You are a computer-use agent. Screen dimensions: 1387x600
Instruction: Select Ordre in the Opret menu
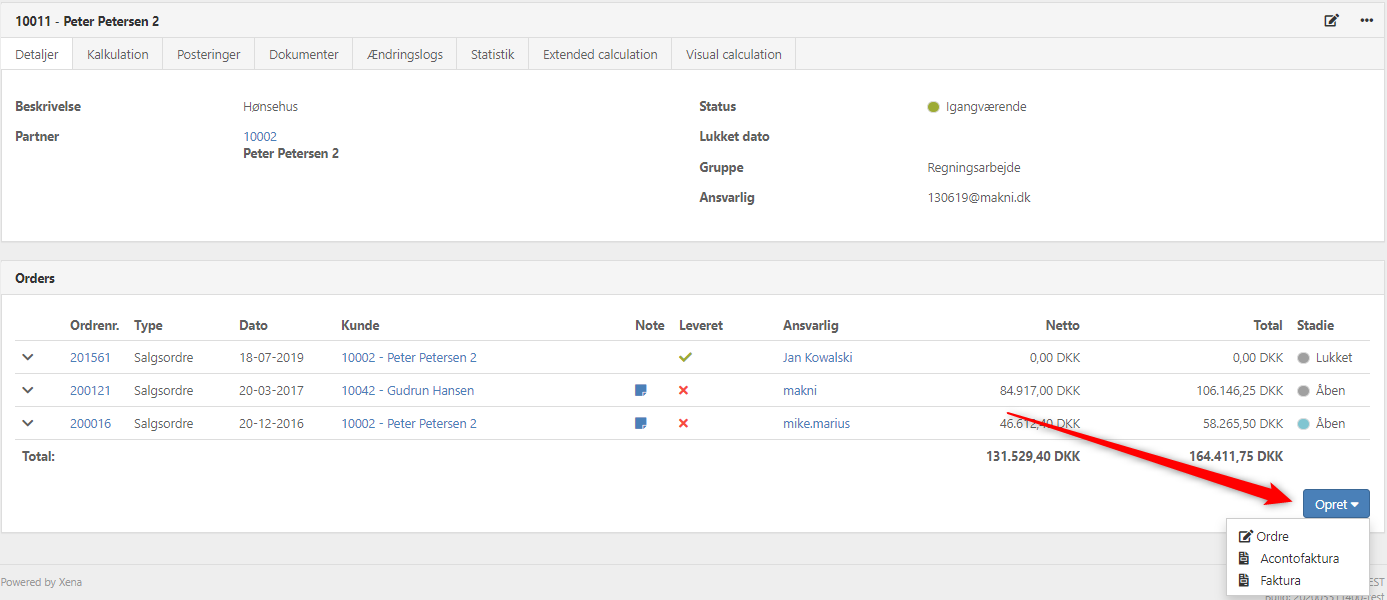tap(1272, 537)
